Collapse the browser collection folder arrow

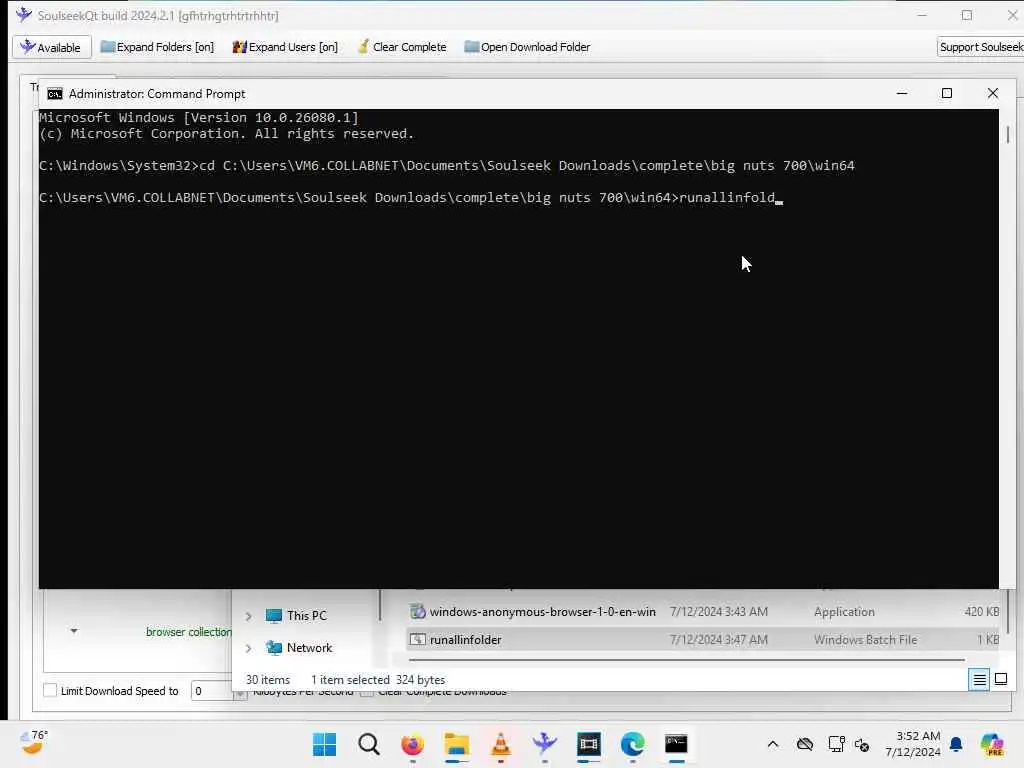[x=74, y=631]
